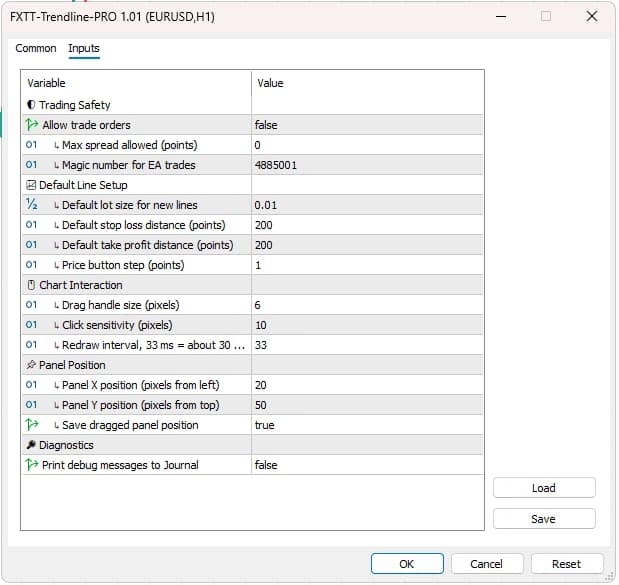Screen dimensions: 619x585
Task: Select Panel X position (pixels from left) label
Action: (141, 385)
